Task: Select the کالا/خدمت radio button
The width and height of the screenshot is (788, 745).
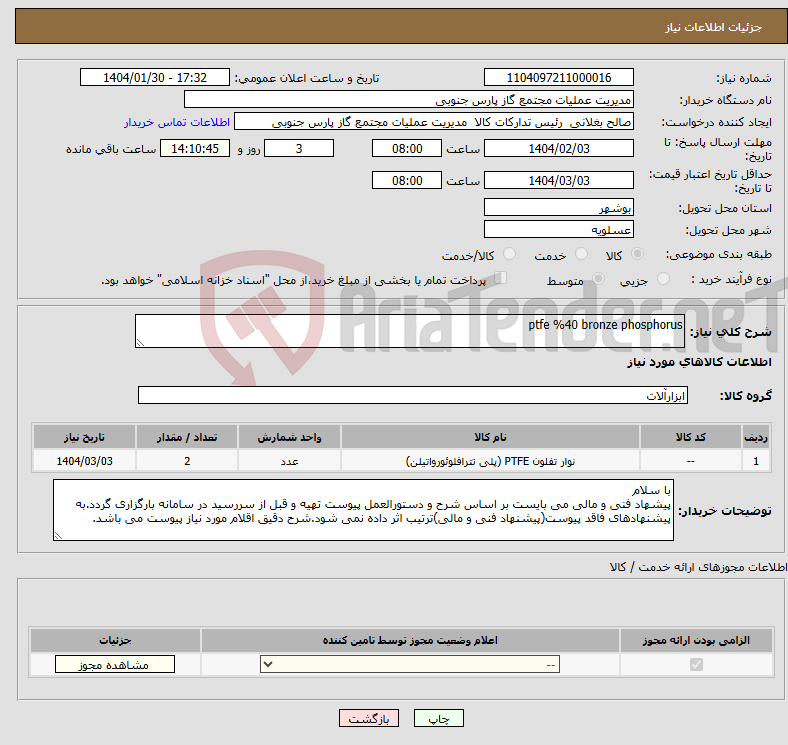Action: point(509,254)
